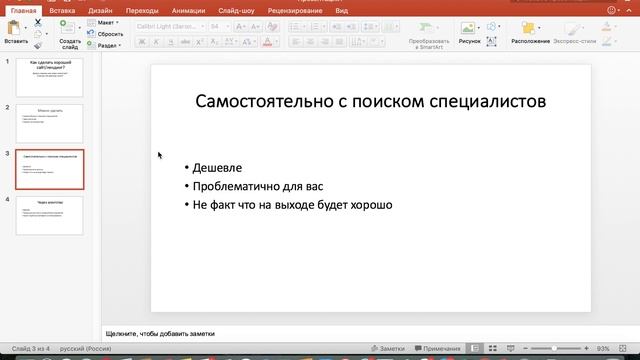The width and height of the screenshot is (640, 360).
Task: Toggle Comments (Примечания) pane
Action: [438, 349]
